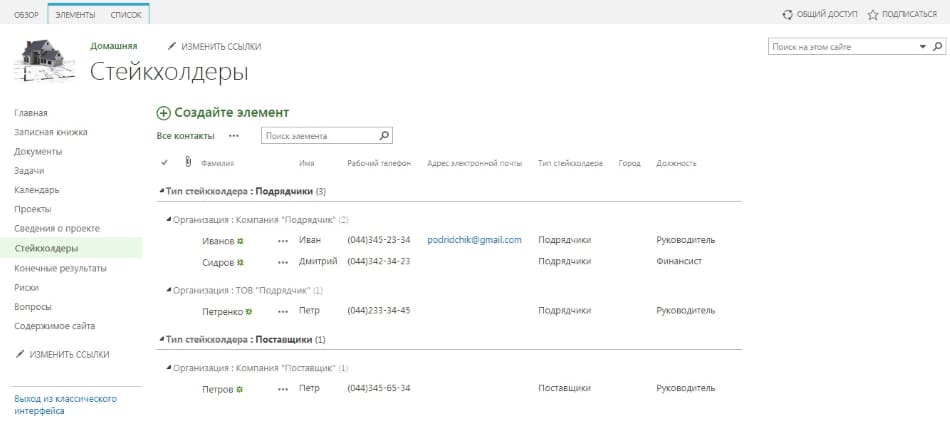Click phone number (044)342-34-23

coord(379,261)
